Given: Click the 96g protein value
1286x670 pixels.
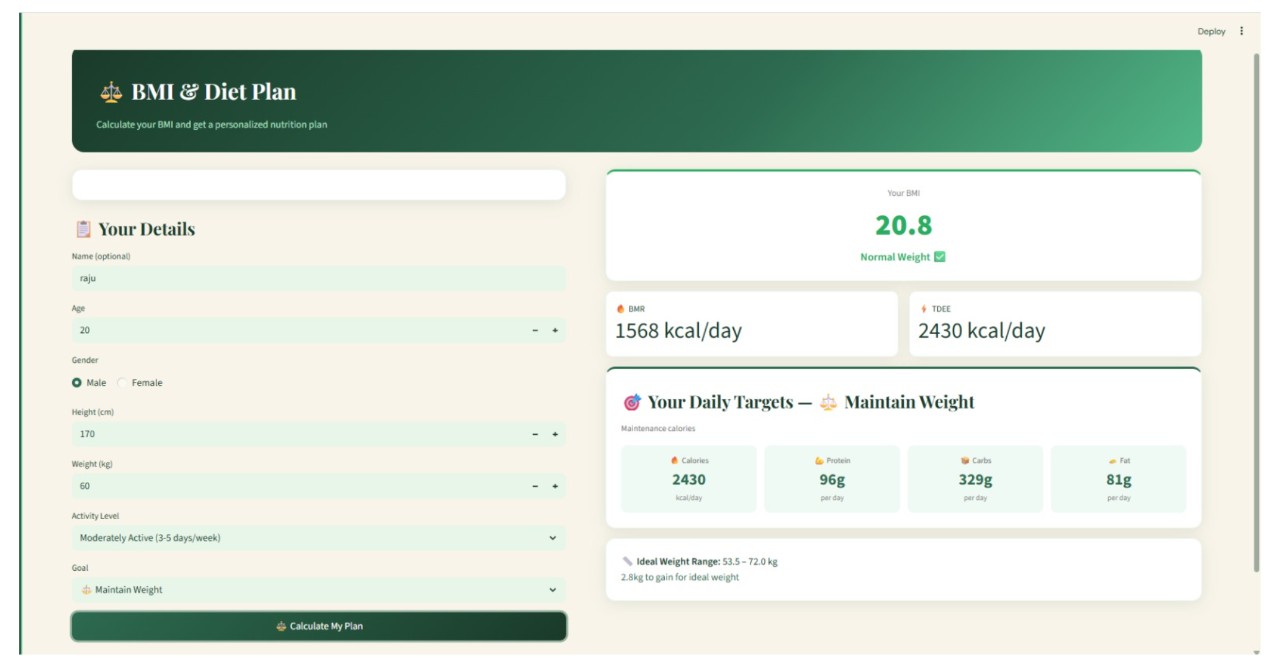Looking at the screenshot, I should click(x=832, y=480).
